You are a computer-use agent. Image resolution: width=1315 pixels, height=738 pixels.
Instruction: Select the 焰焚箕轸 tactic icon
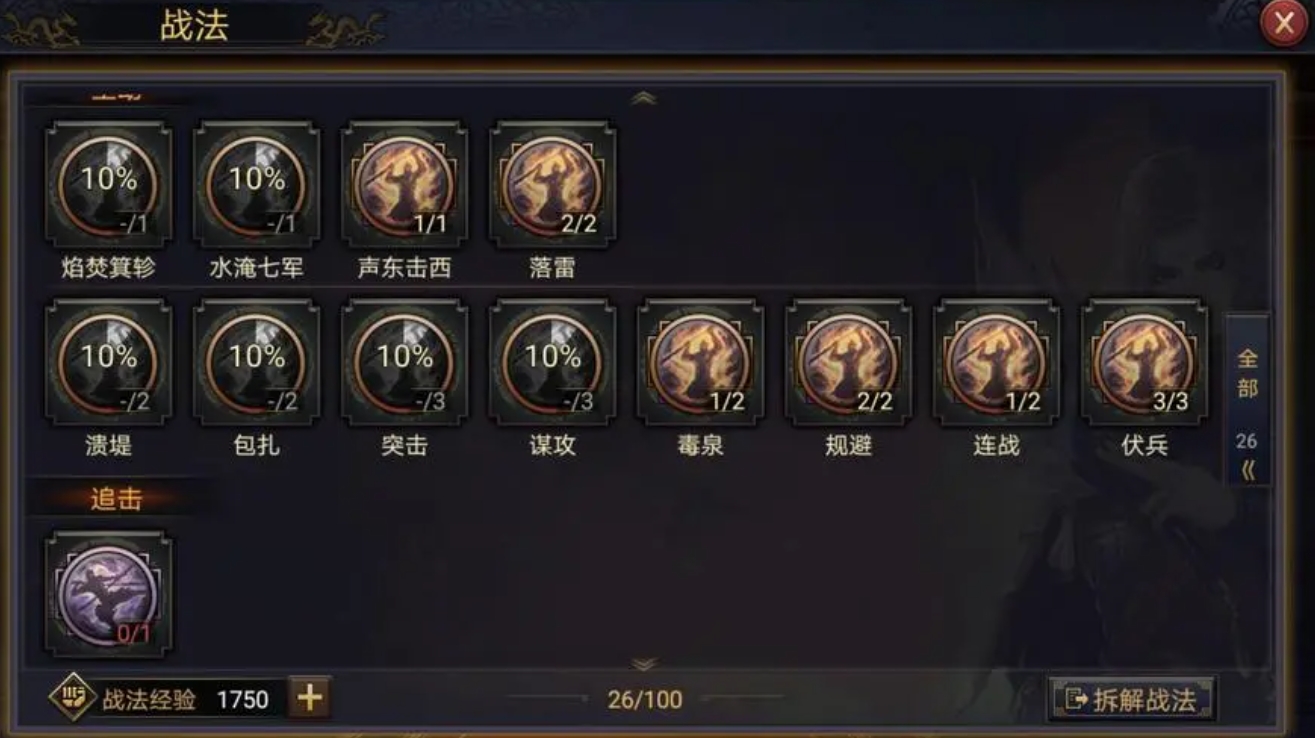click(x=108, y=185)
